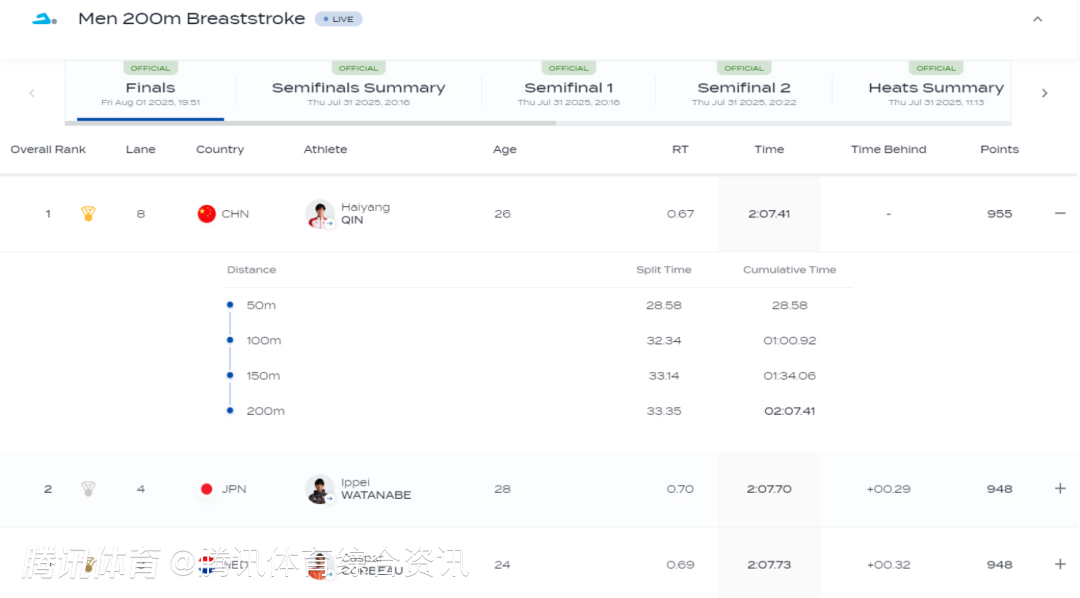Switch to Semifinal 2 tab
The width and height of the screenshot is (1080, 598).
click(744, 90)
